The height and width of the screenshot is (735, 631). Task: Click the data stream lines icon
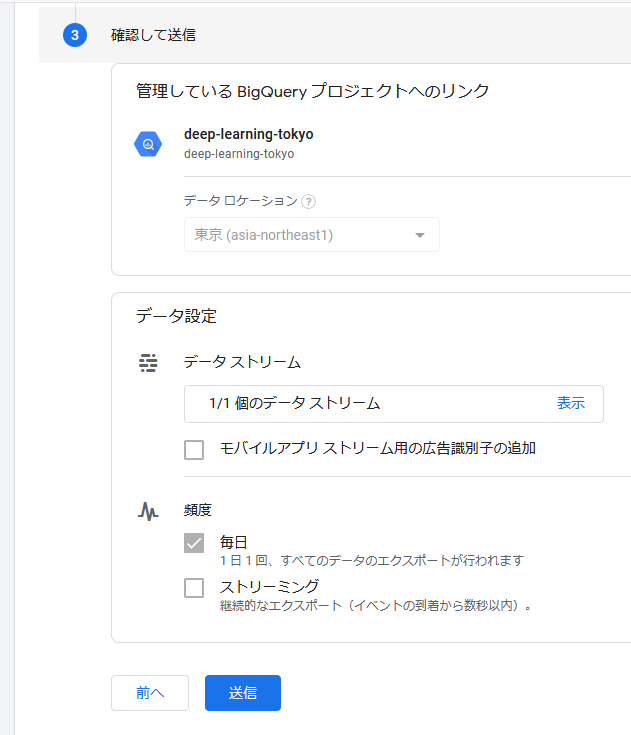pyautogui.click(x=148, y=363)
